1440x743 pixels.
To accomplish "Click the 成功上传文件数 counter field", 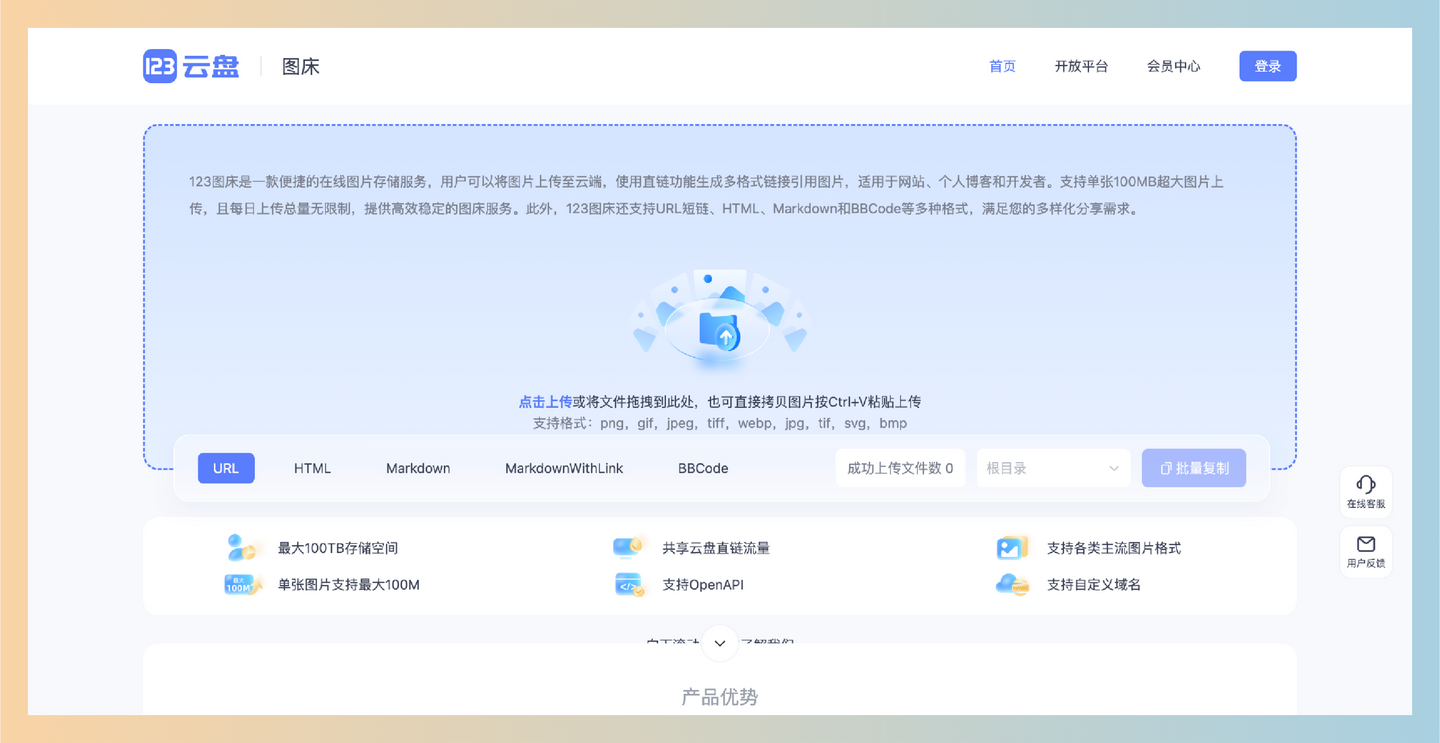I will coord(900,467).
